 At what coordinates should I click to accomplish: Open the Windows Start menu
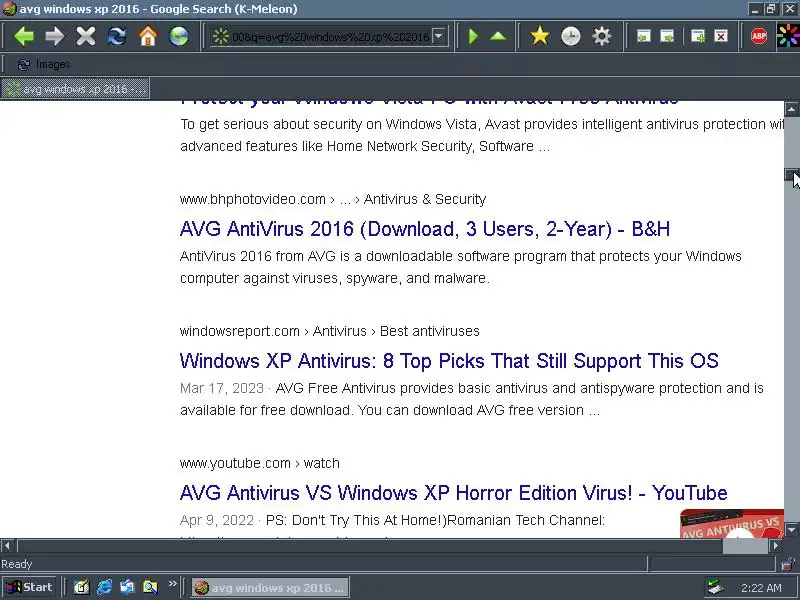(x=29, y=587)
